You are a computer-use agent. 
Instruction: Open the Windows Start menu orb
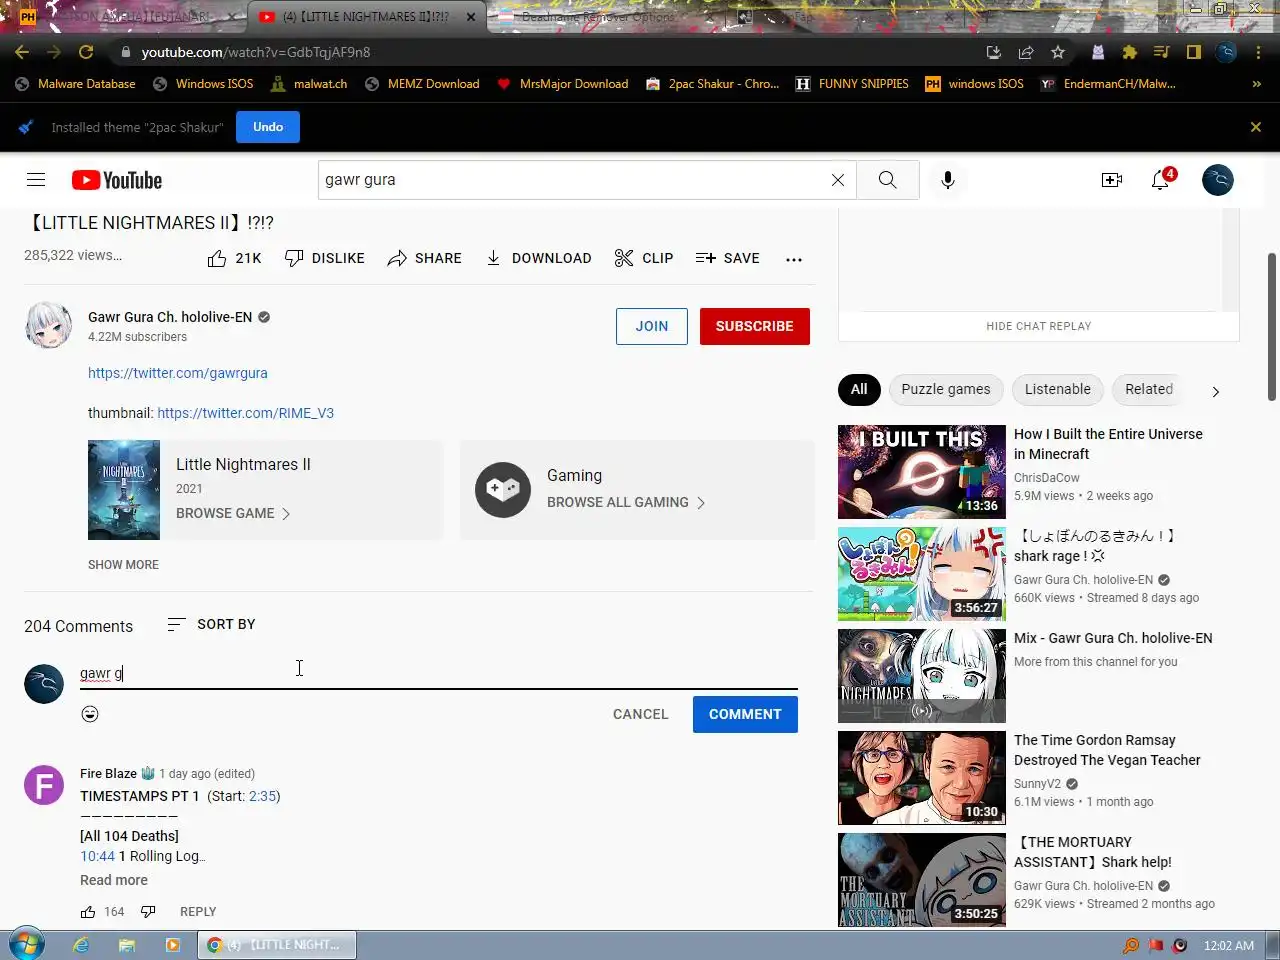tap(27, 944)
